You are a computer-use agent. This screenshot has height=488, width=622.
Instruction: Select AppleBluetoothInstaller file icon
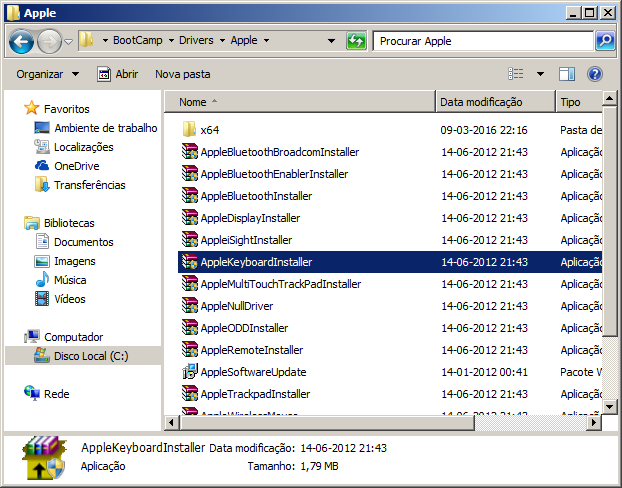pos(190,196)
